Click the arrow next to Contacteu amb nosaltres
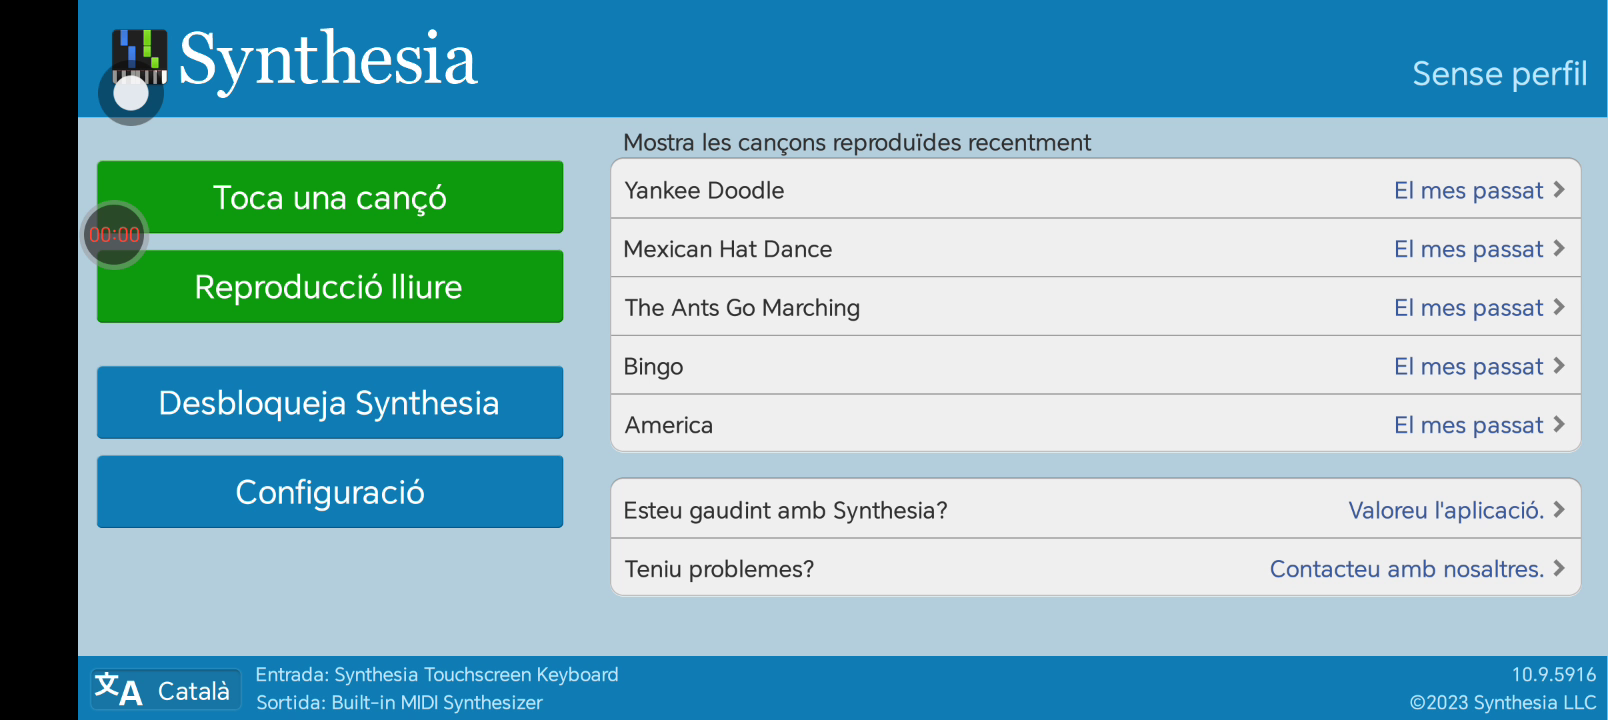1608x720 pixels. 1558,569
